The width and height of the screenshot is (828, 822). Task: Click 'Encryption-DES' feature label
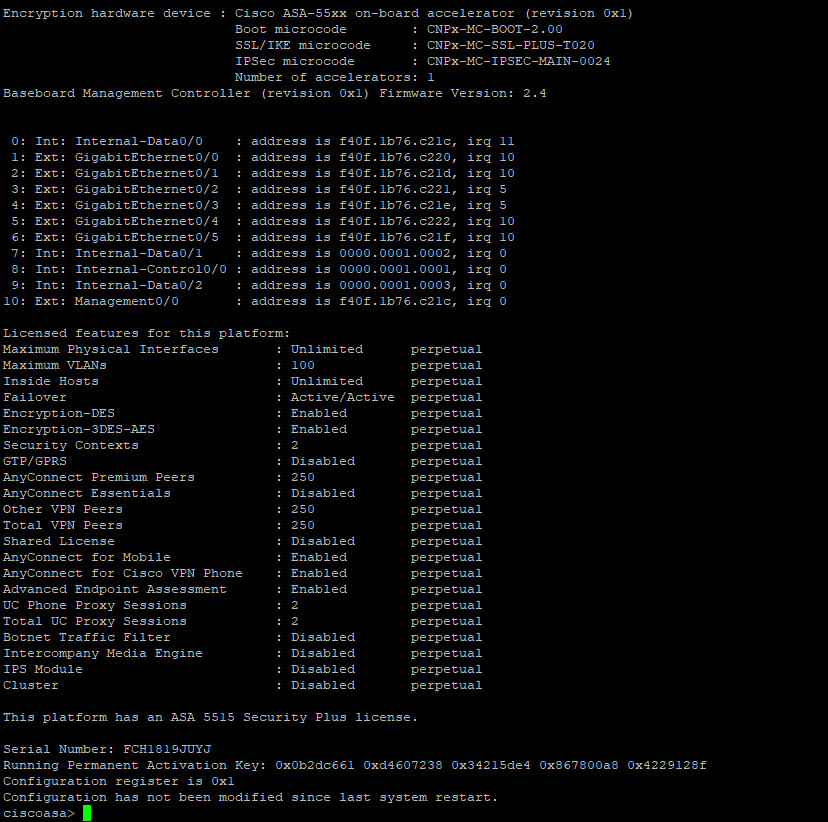pos(59,413)
